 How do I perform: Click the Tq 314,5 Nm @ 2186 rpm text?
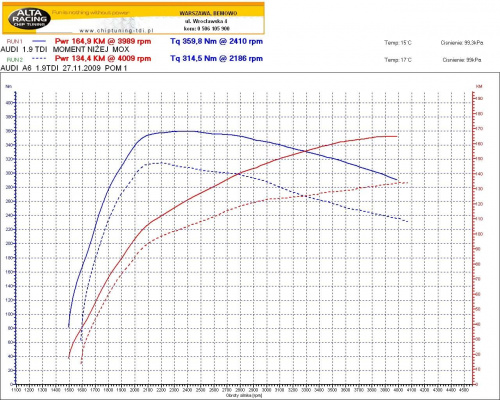[x=217, y=59]
